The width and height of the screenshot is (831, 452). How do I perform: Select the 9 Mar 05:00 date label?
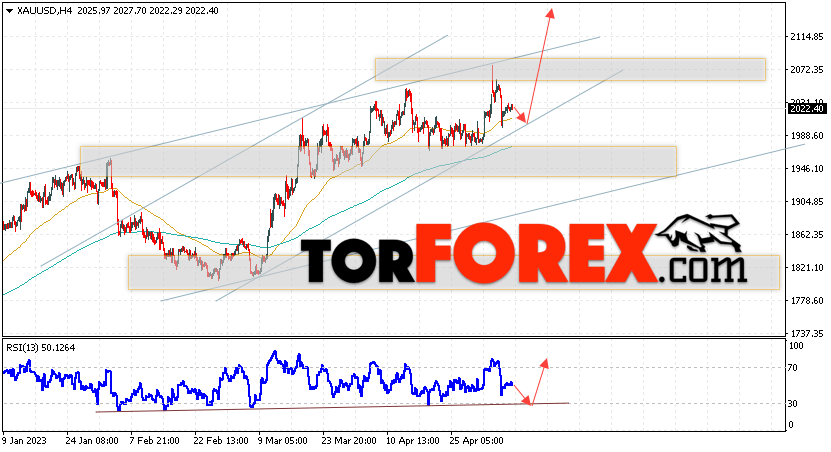pos(282,440)
